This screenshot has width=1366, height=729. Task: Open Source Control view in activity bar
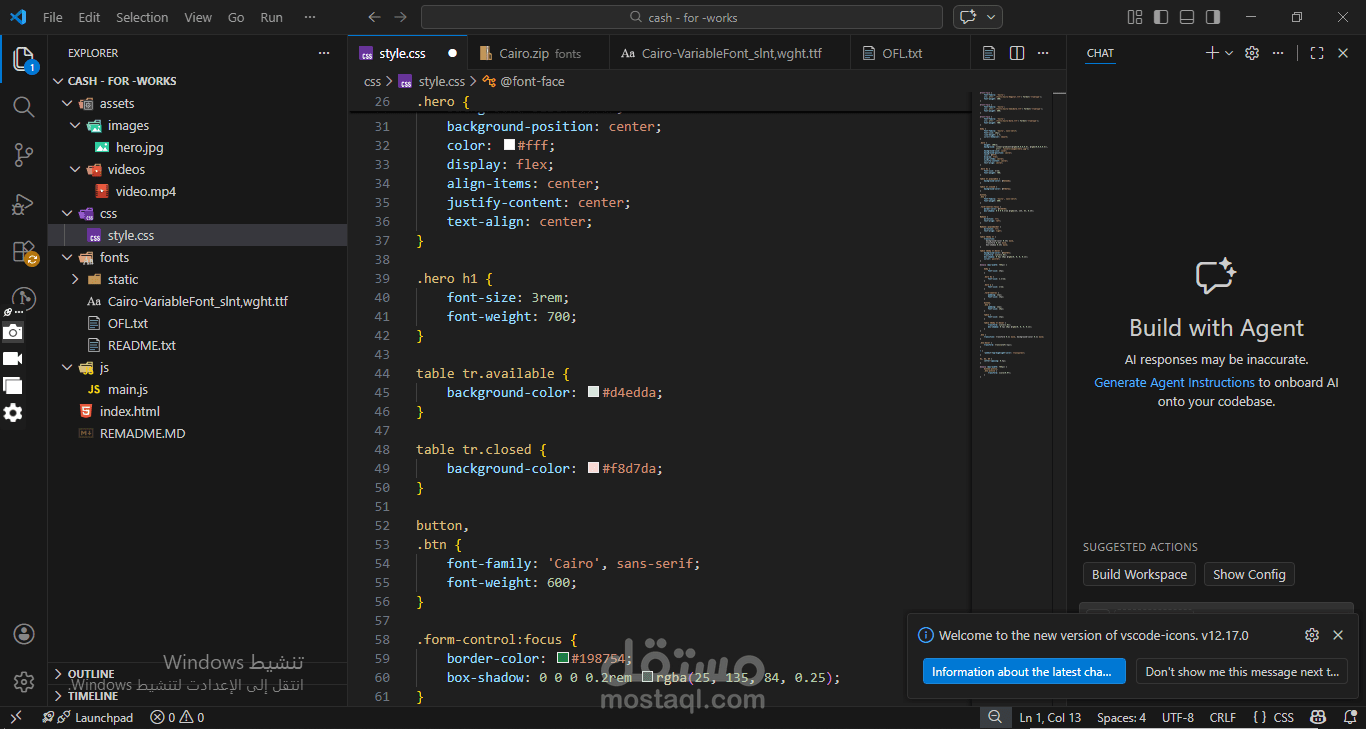pyautogui.click(x=23, y=154)
